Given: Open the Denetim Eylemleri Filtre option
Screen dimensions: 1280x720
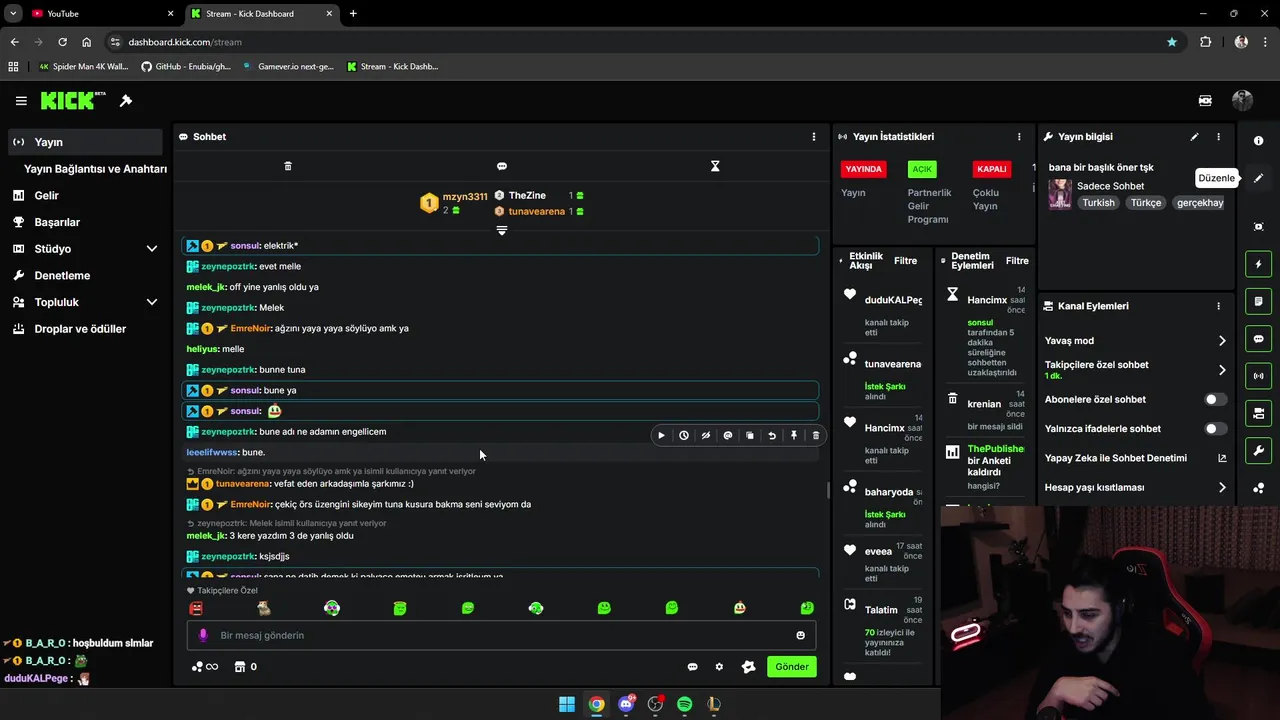Looking at the screenshot, I should [x=1017, y=261].
